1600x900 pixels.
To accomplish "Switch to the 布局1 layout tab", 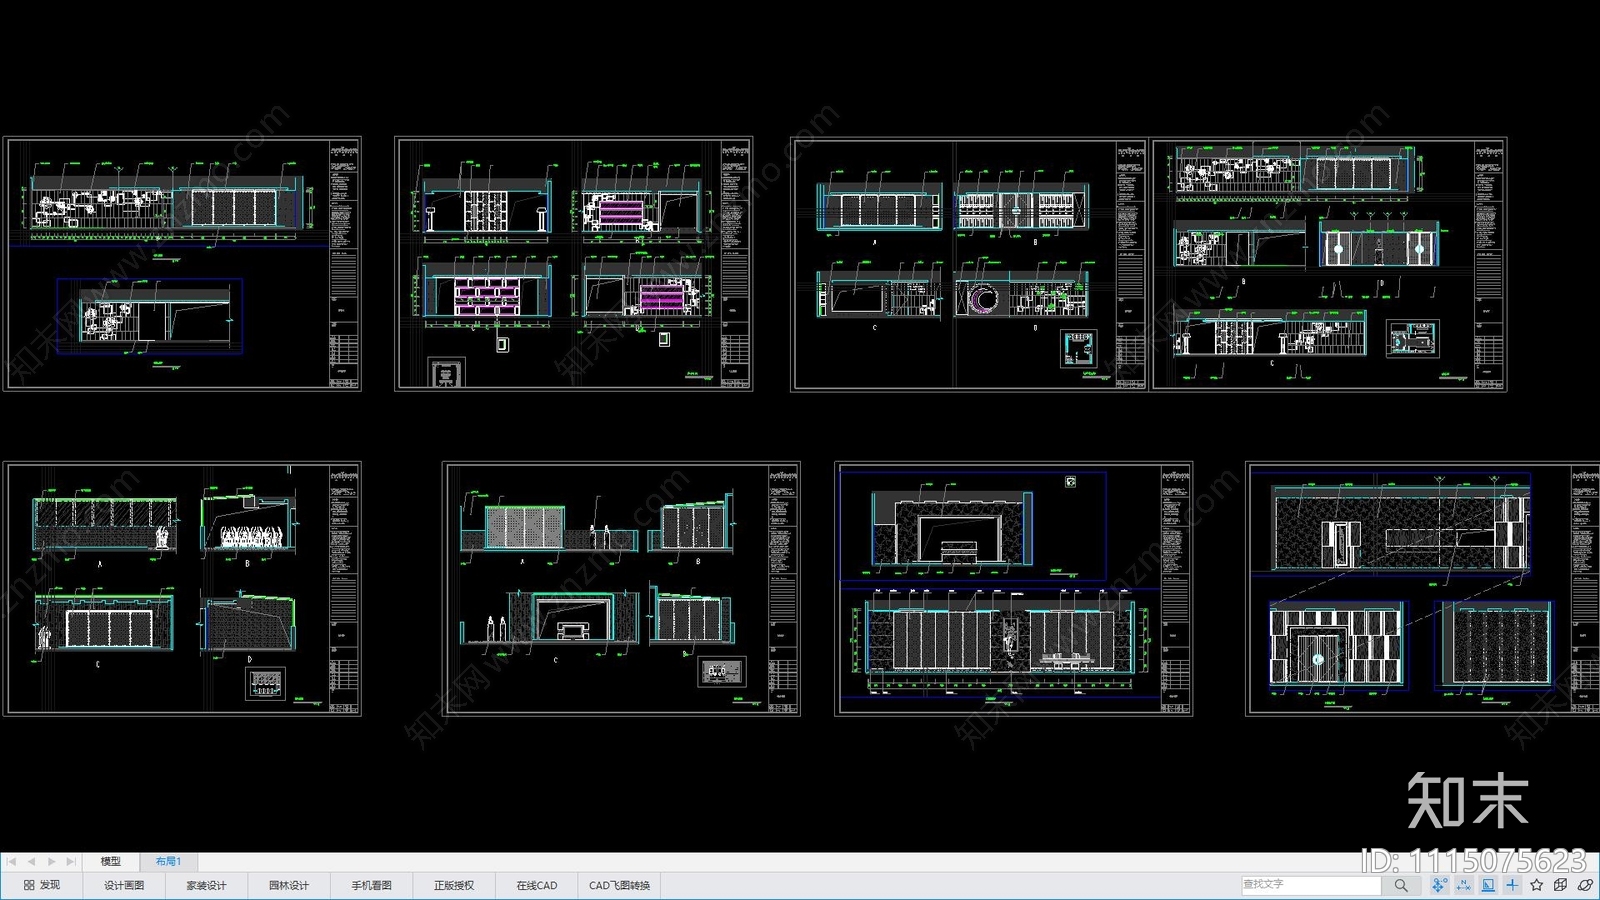I will 168,861.
